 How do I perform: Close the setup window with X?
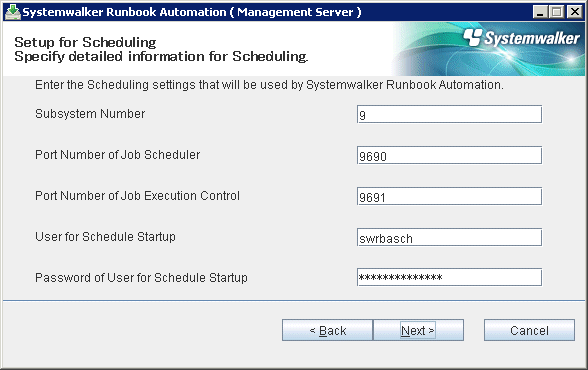[574, 12]
